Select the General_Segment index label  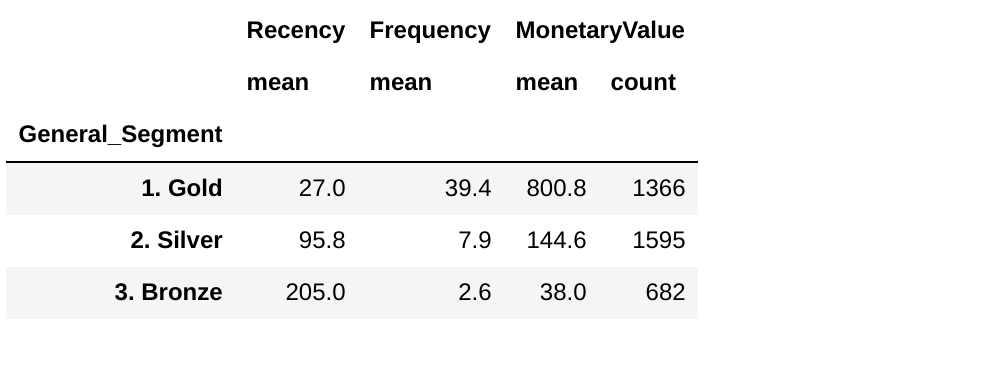[121, 135]
